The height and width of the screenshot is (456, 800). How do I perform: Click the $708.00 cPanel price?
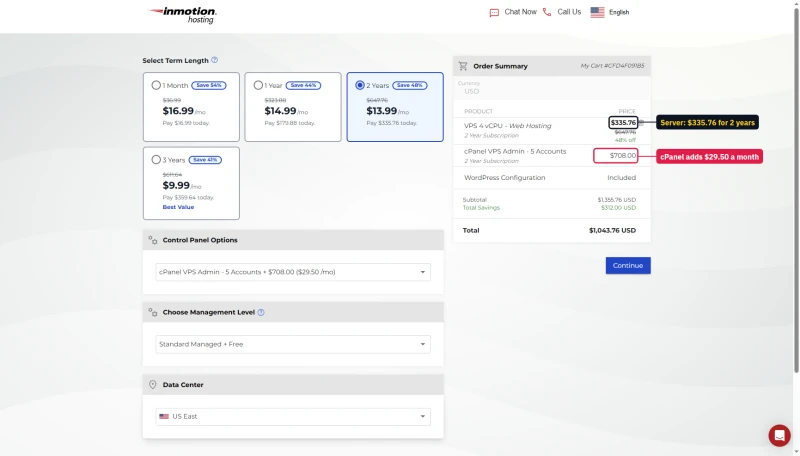[x=623, y=156]
